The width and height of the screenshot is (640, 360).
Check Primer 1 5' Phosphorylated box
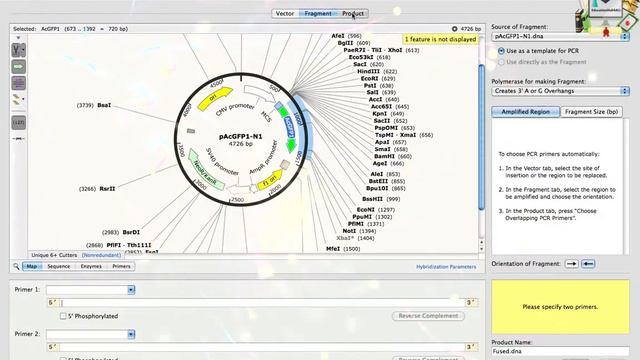(x=63, y=316)
